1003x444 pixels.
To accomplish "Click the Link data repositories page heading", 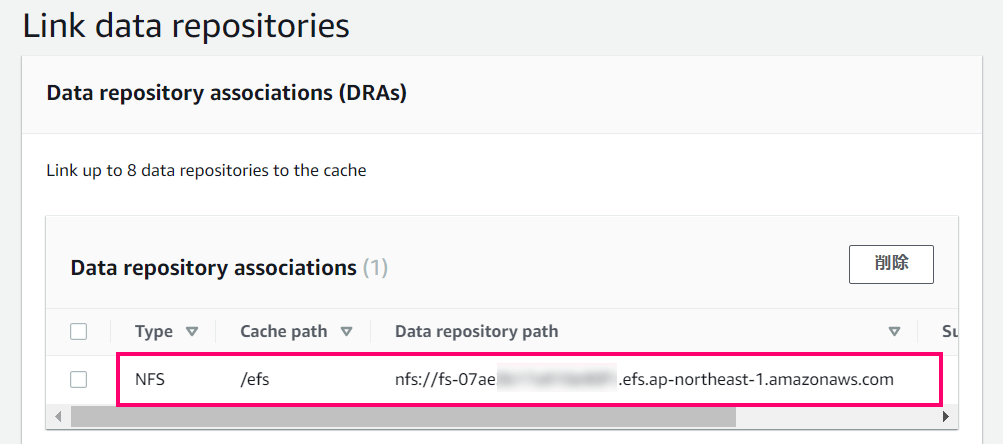I will [x=186, y=27].
